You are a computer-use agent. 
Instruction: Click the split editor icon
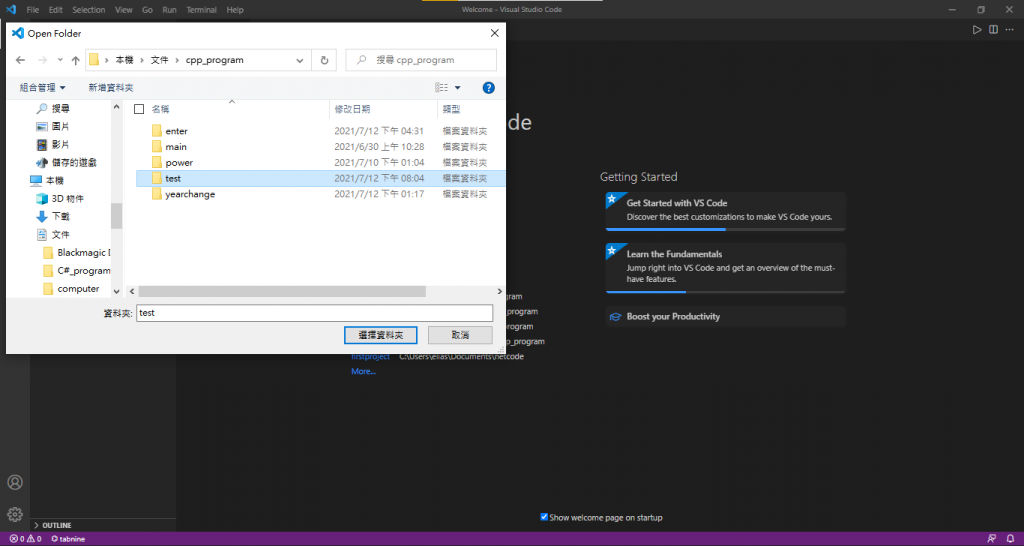click(993, 29)
